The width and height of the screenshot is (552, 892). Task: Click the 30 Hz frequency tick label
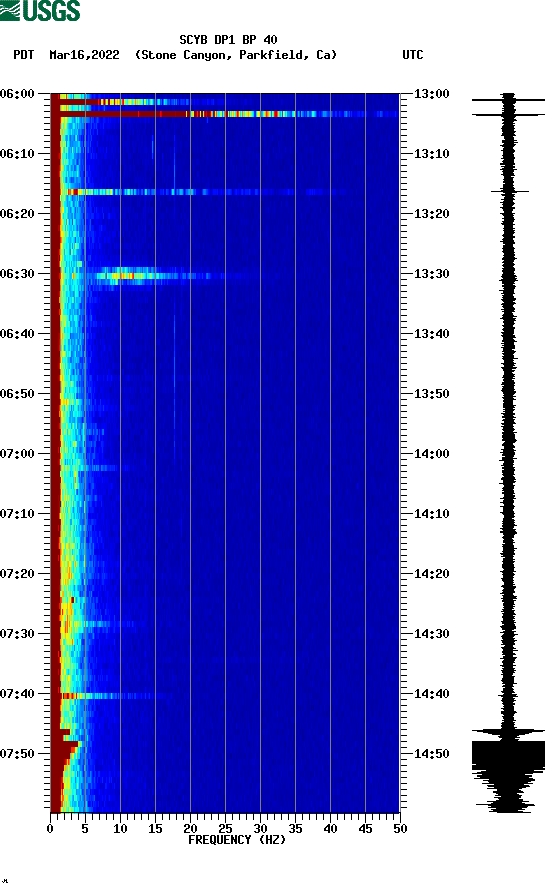point(260,829)
